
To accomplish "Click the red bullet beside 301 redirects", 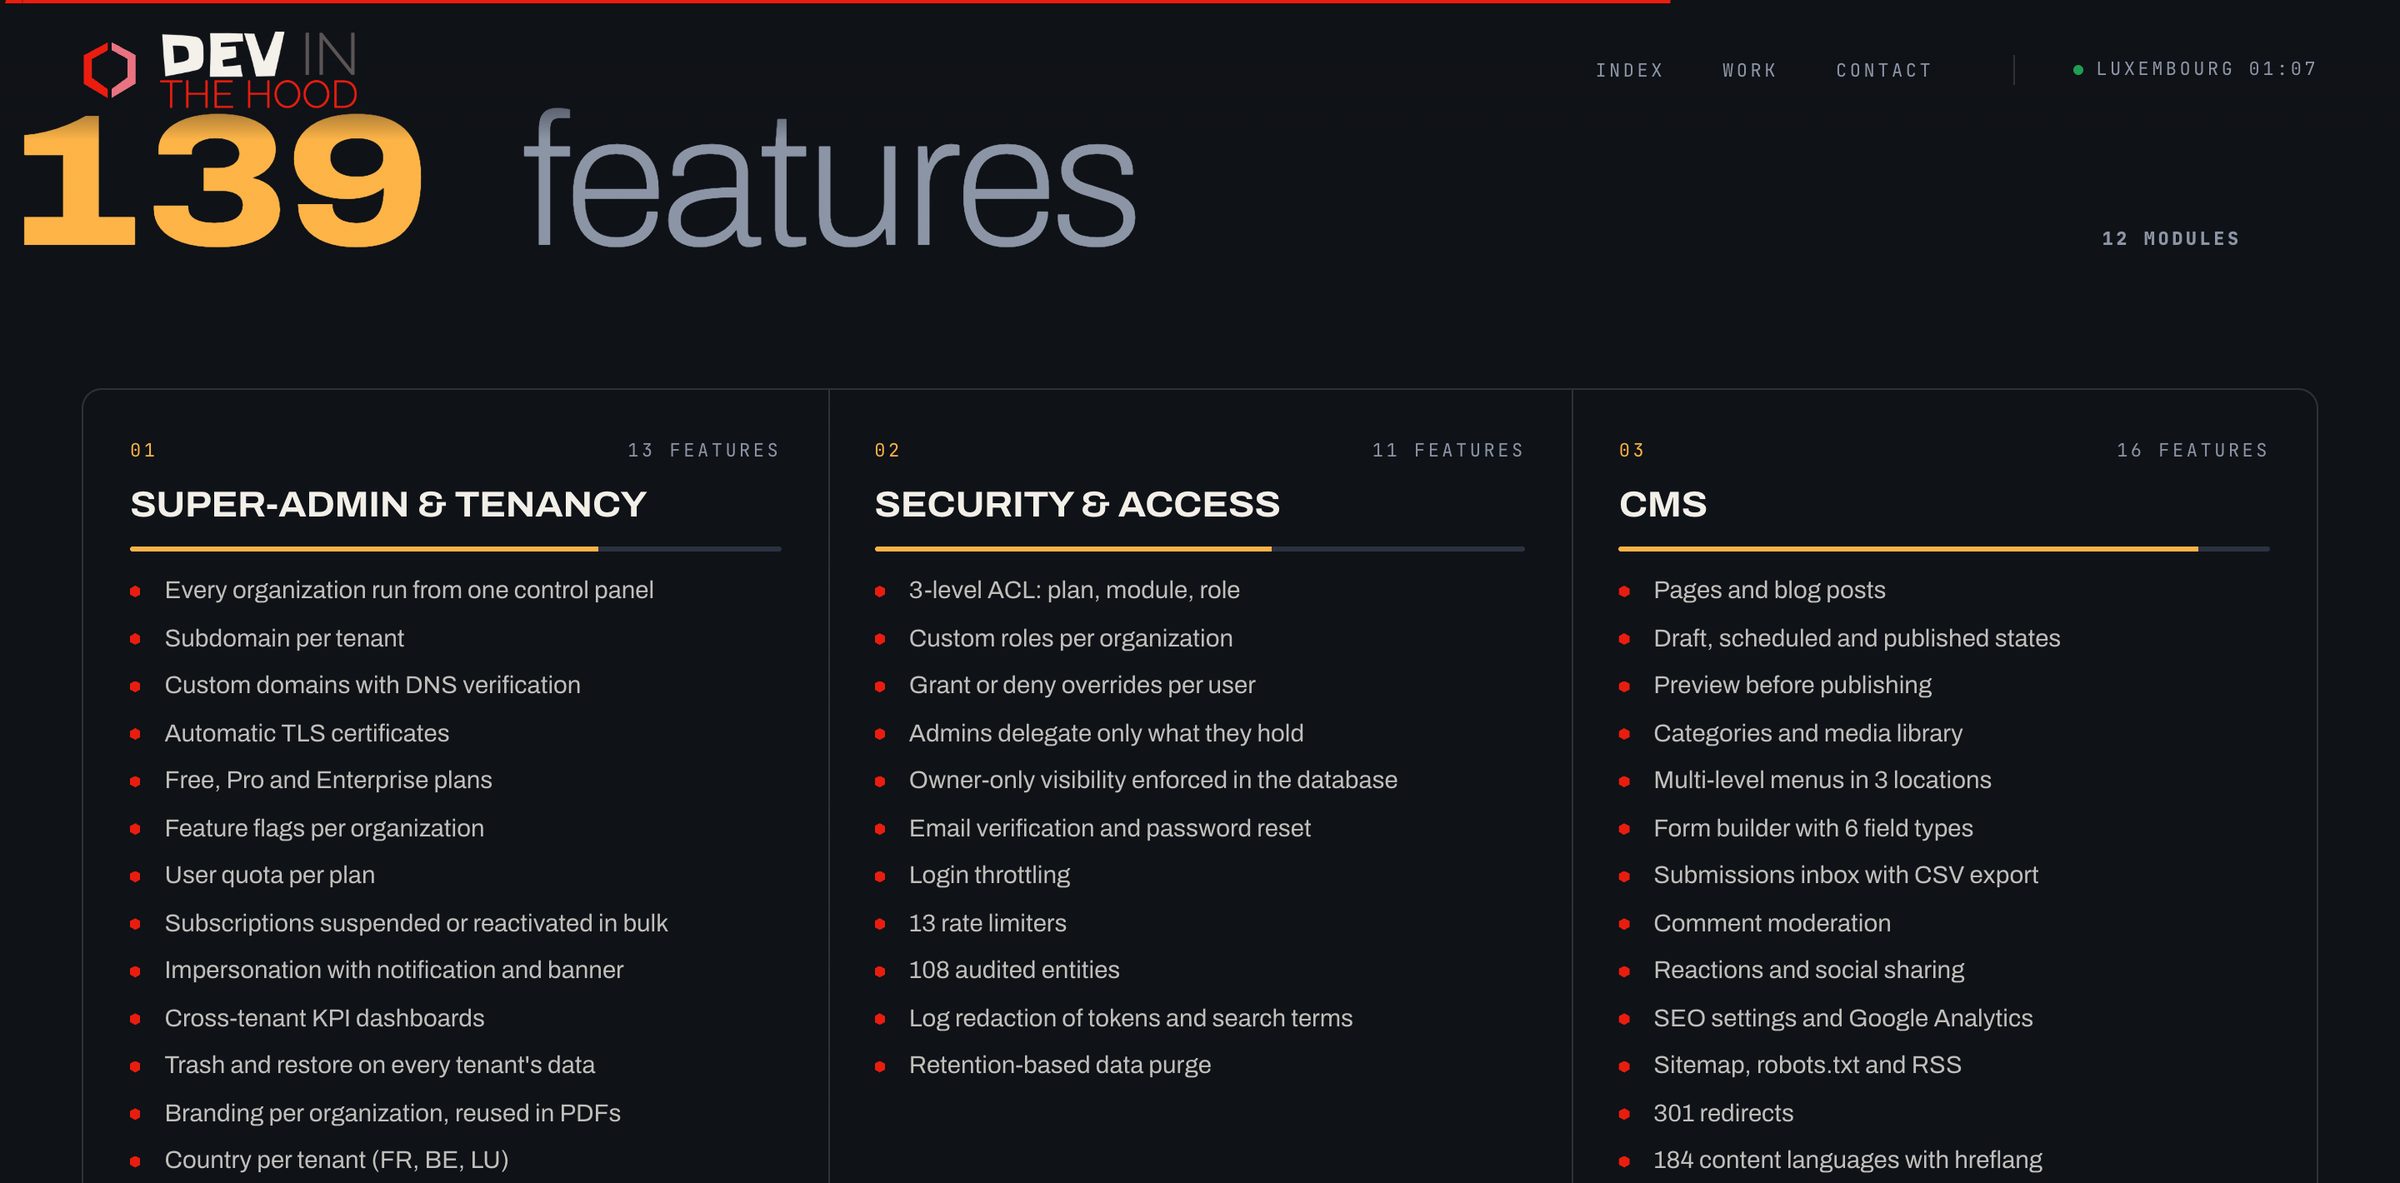I will click(x=1624, y=1114).
